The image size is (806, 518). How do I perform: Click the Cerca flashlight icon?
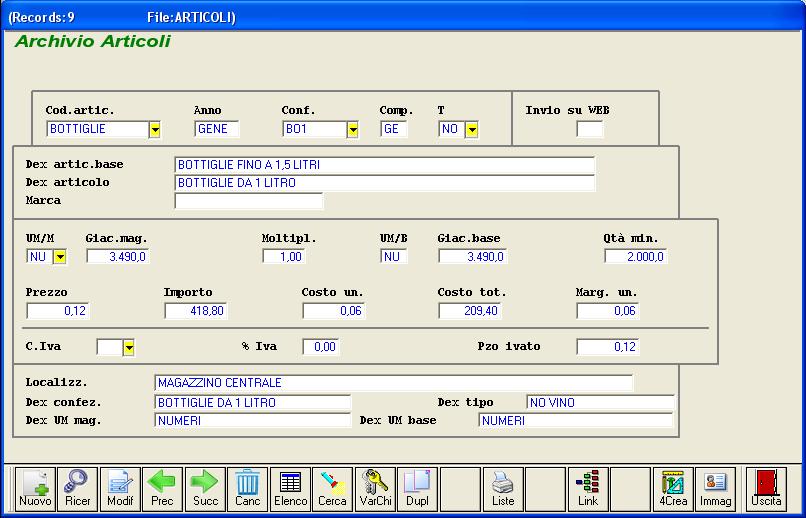pos(333,489)
